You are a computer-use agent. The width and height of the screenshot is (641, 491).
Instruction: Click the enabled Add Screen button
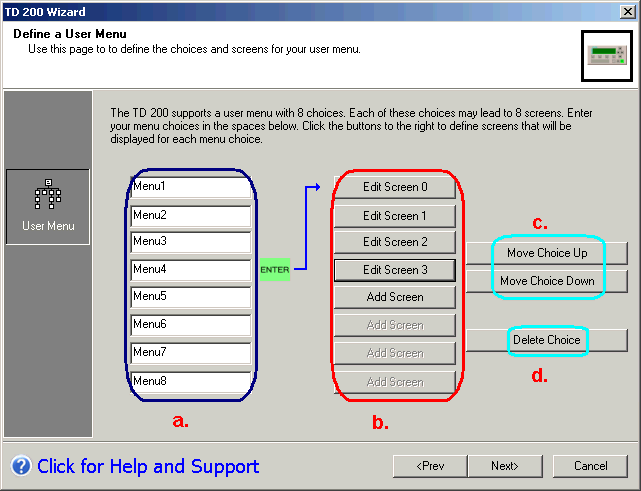[395, 297]
